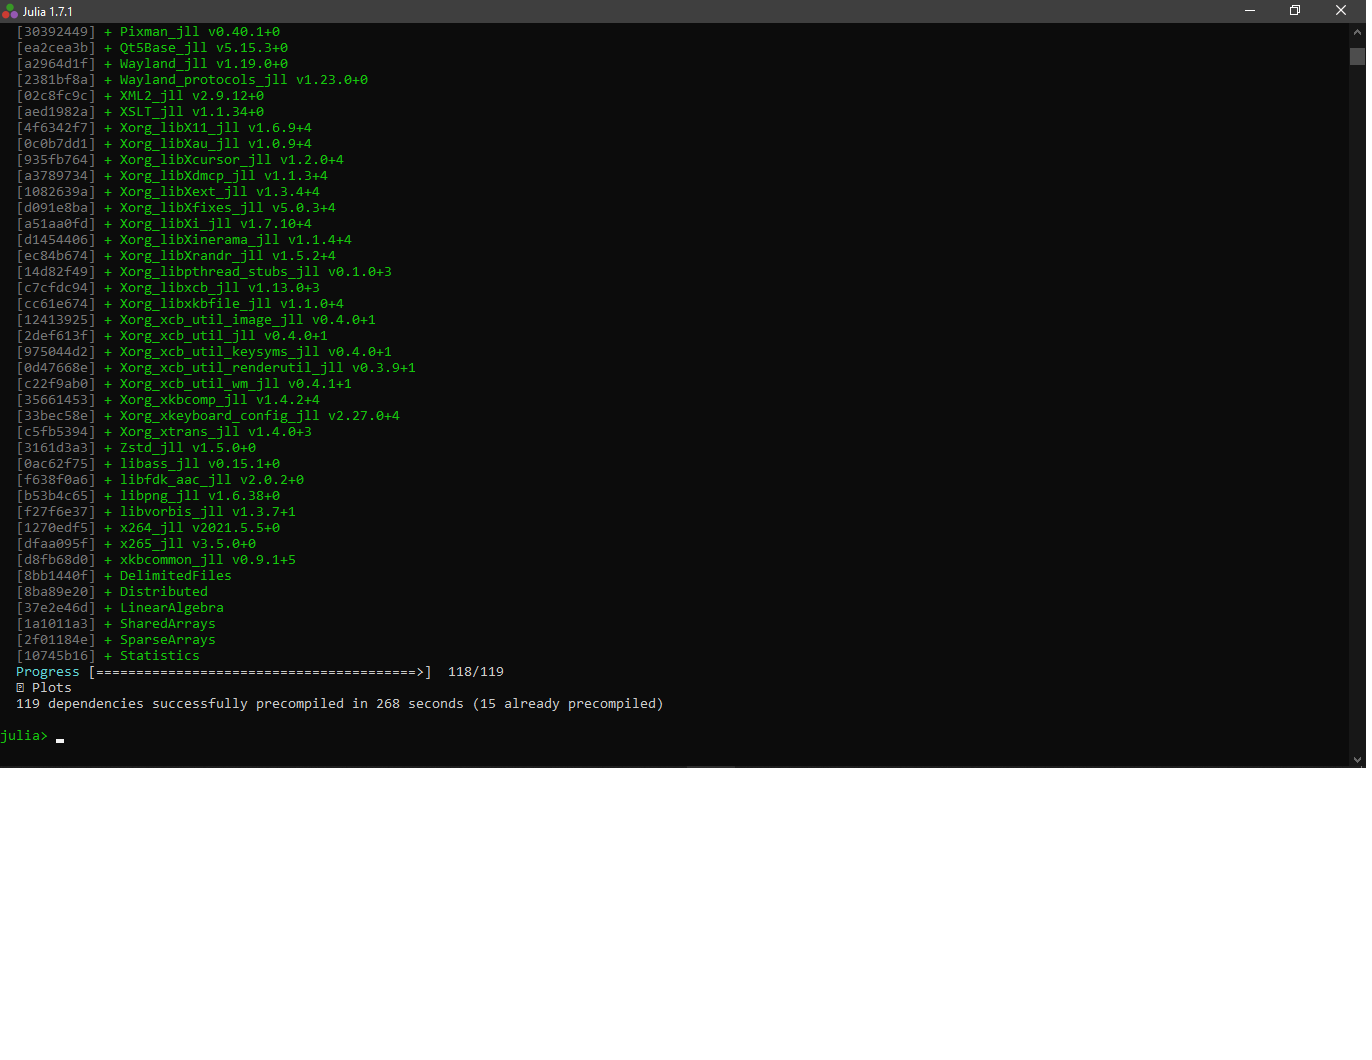
Task: Click 'Xorg_libXi_jll v1.7.10+4' entry
Action: [216, 224]
